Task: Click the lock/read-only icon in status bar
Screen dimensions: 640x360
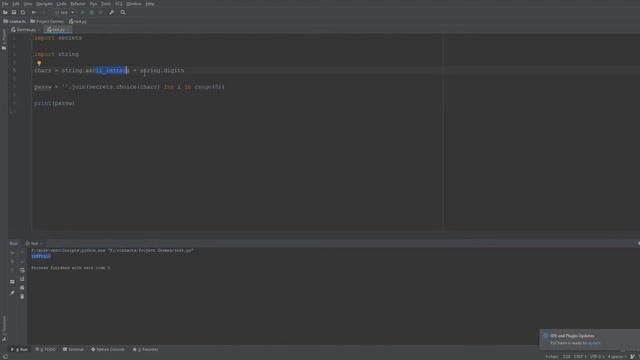Action: tap(633, 357)
